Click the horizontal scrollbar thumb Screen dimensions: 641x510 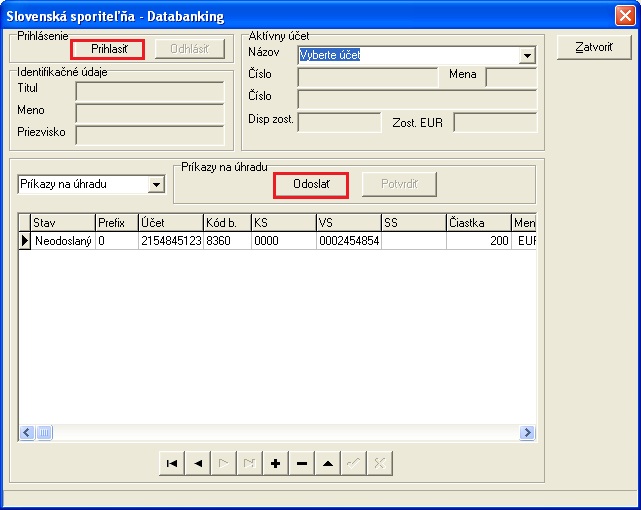(44, 432)
